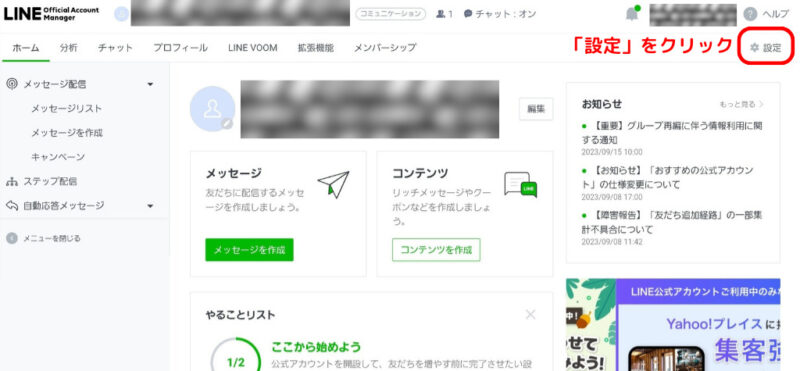Collapse 自動応答メッセージ dropdown arrow
The width and height of the screenshot is (800, 371).
point(150,206)
